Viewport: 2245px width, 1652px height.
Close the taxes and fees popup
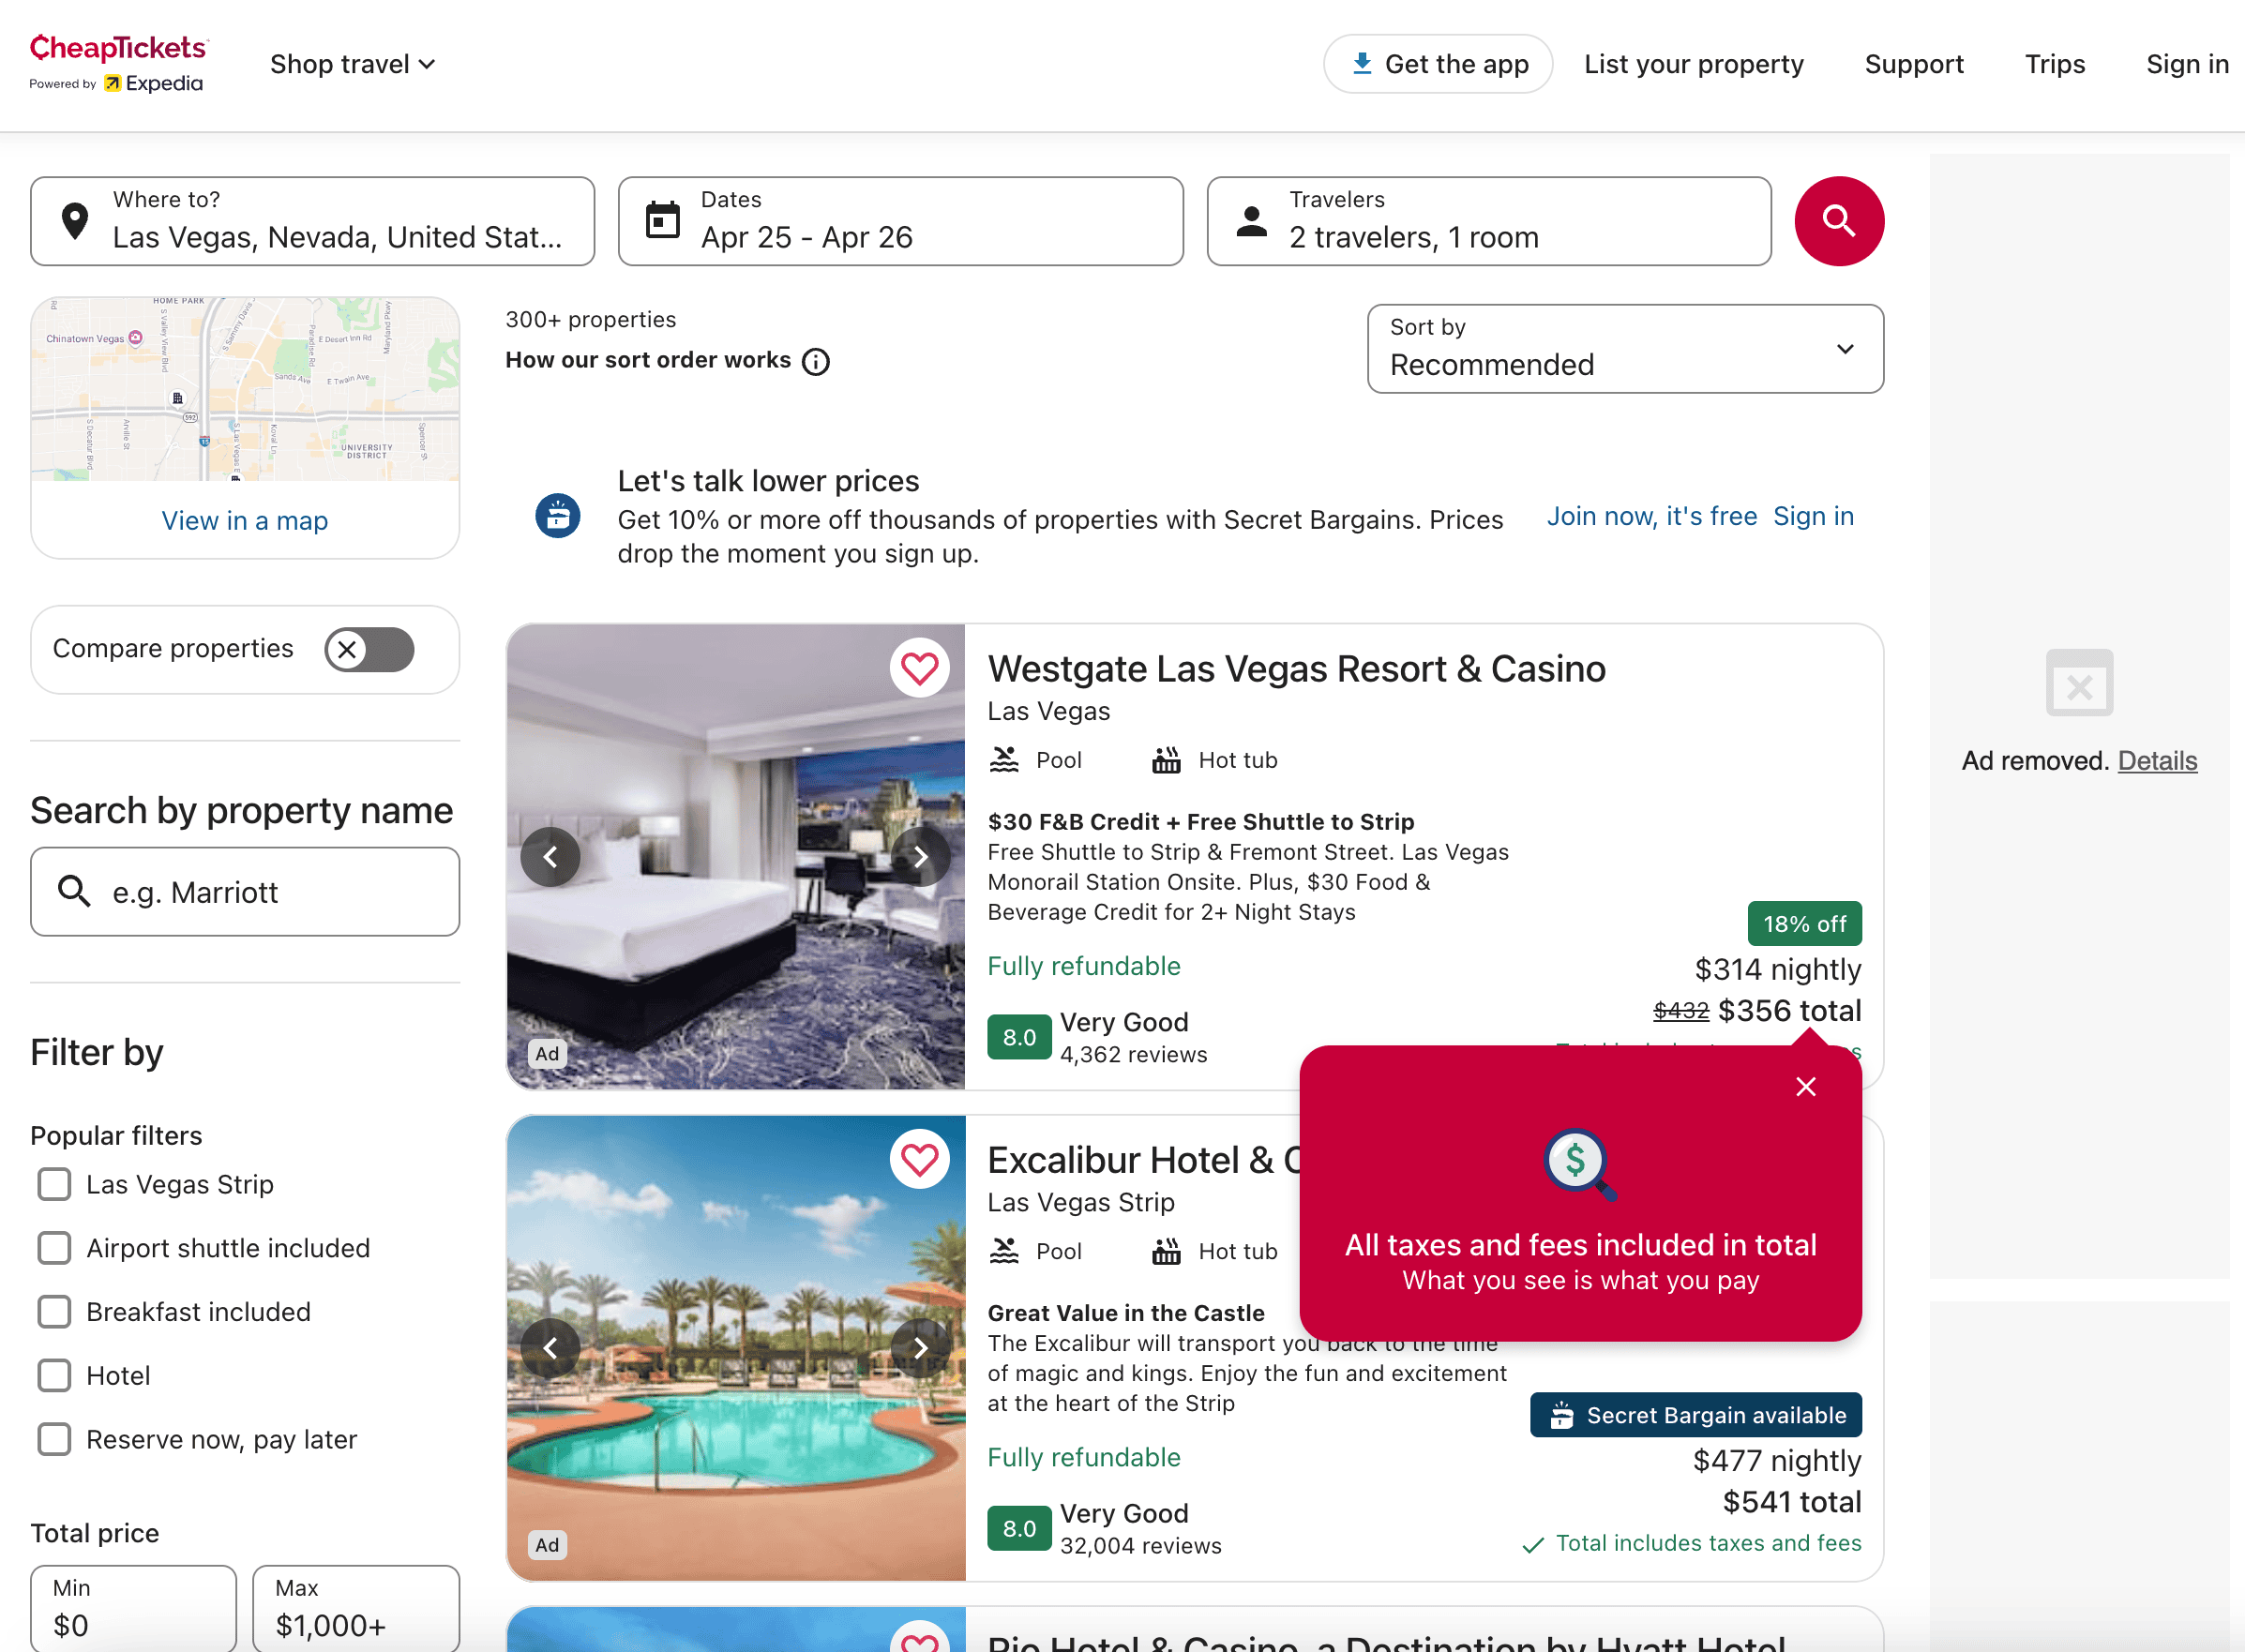click(x=1805, y=1086)
